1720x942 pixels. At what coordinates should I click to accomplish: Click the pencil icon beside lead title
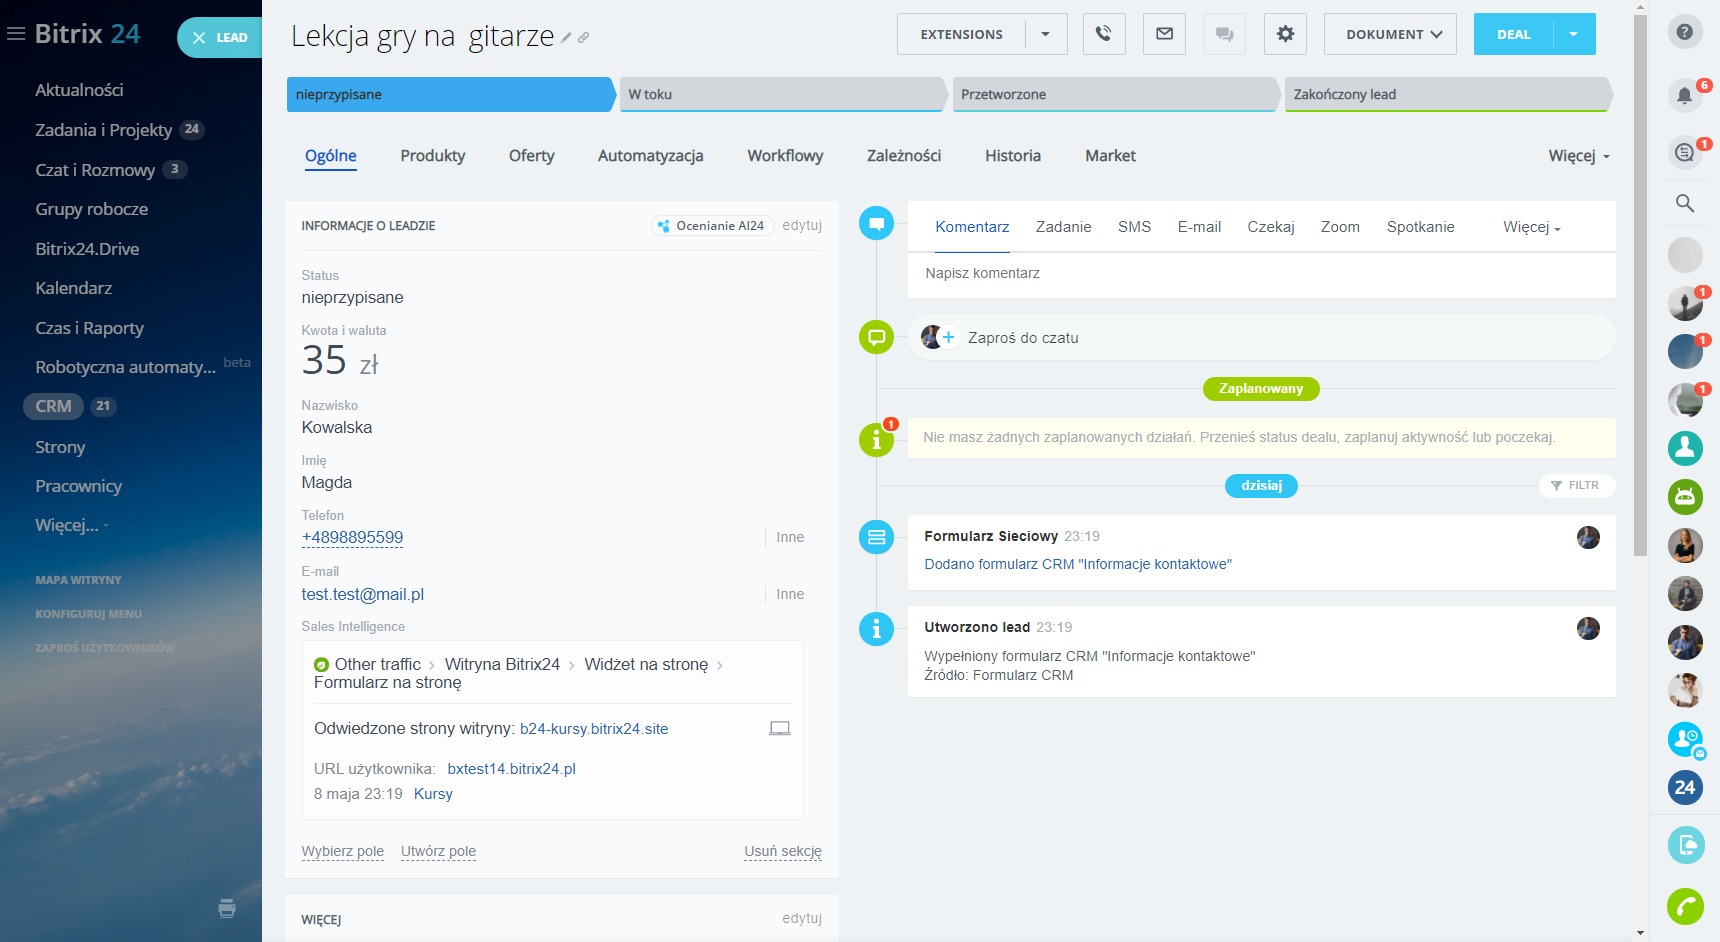566,38
